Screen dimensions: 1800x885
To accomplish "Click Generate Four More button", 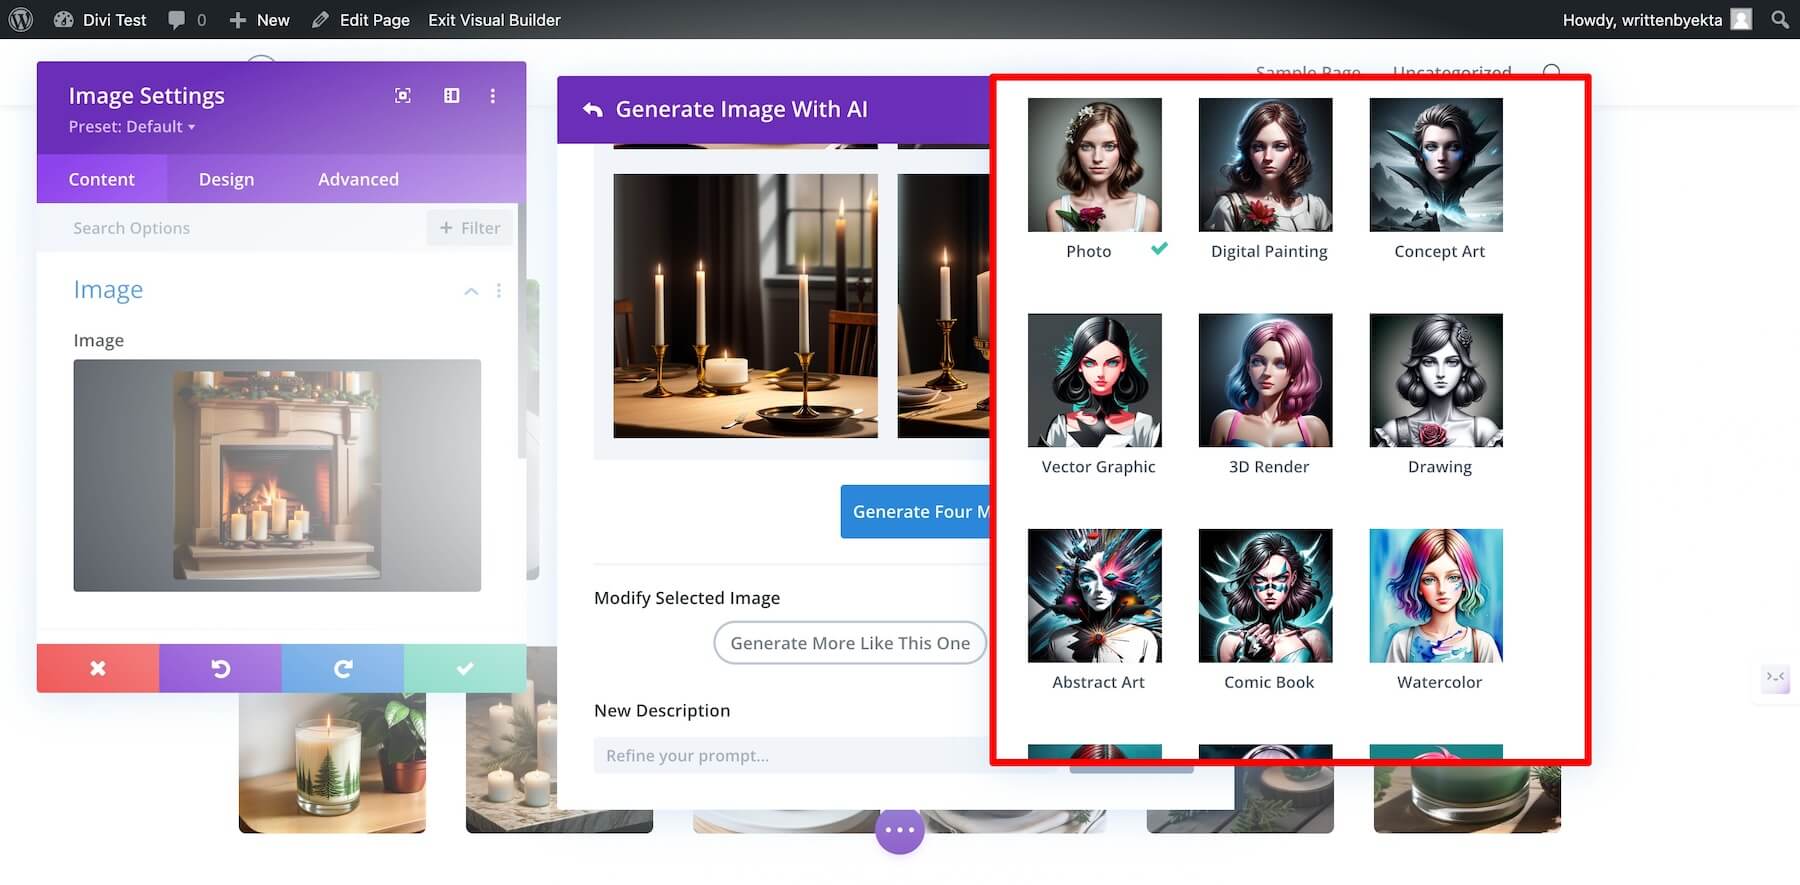I will (915, 511).
